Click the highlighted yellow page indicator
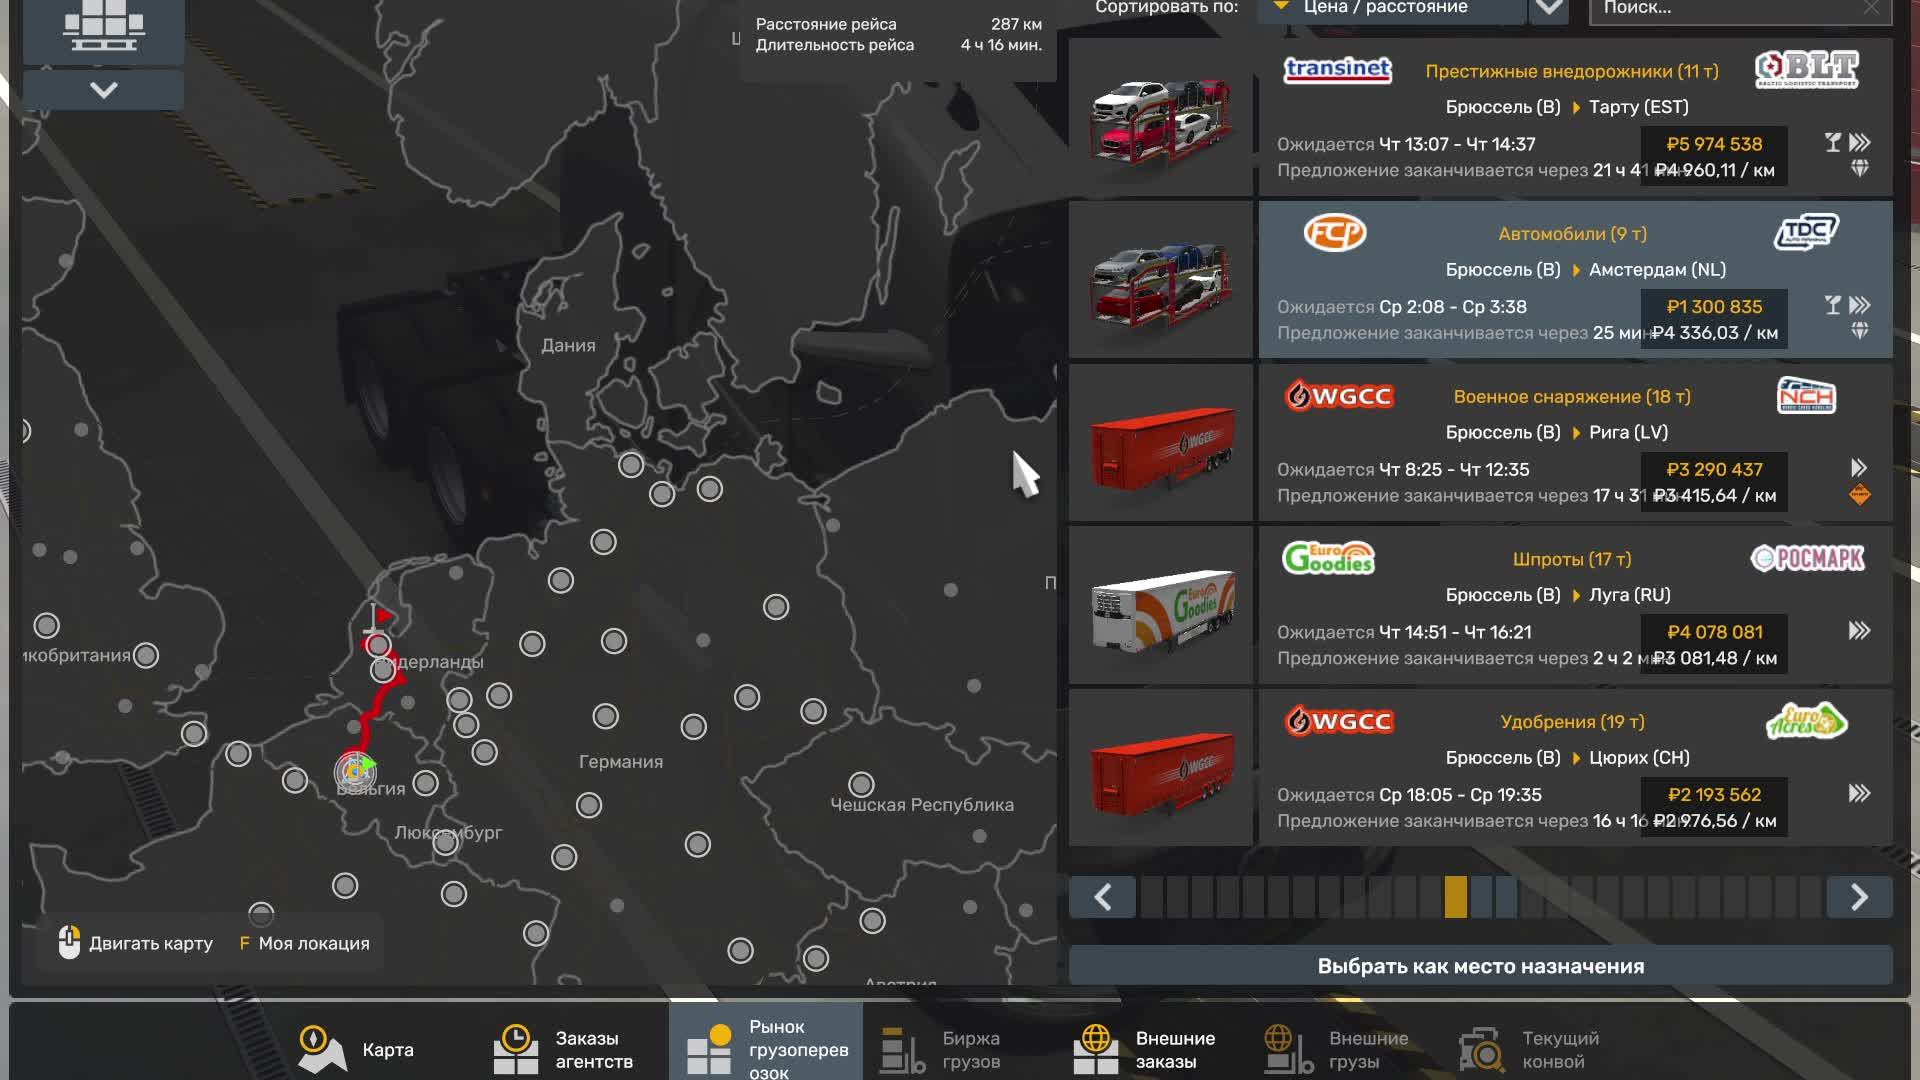1920x1080 pixels. pos(1456,897)
